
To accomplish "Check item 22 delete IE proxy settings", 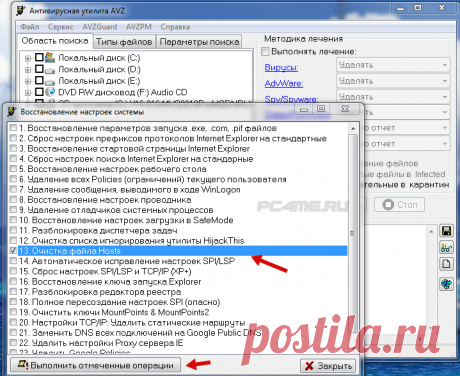I will pyautogui.click(x=13, y=342).
